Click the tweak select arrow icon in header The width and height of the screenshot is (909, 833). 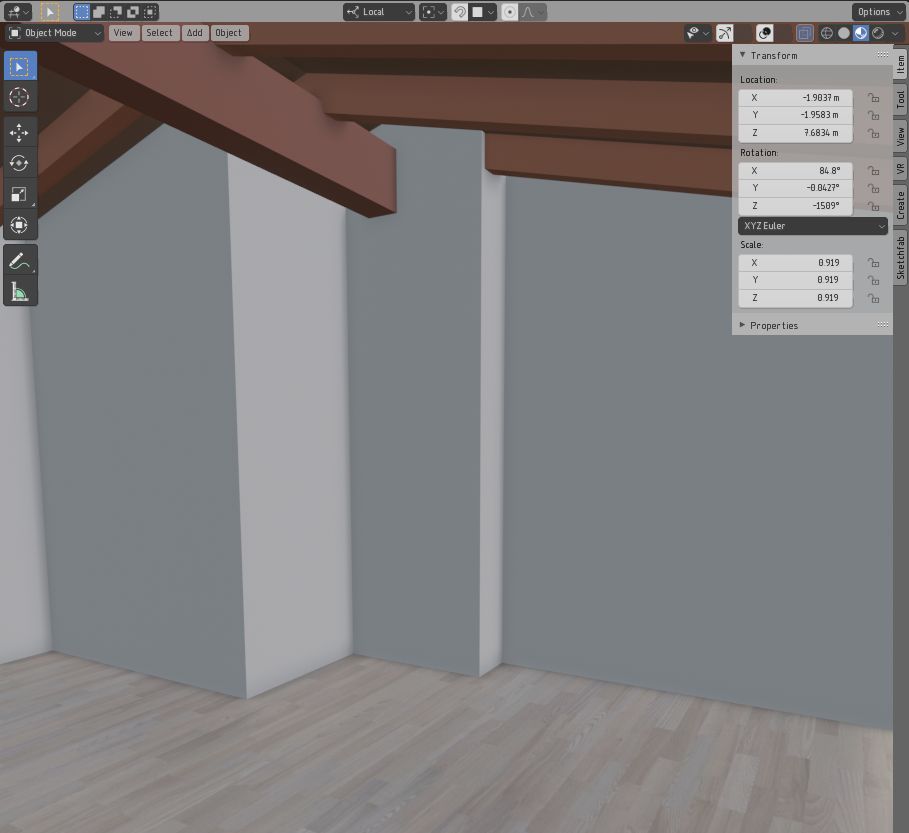50,12
